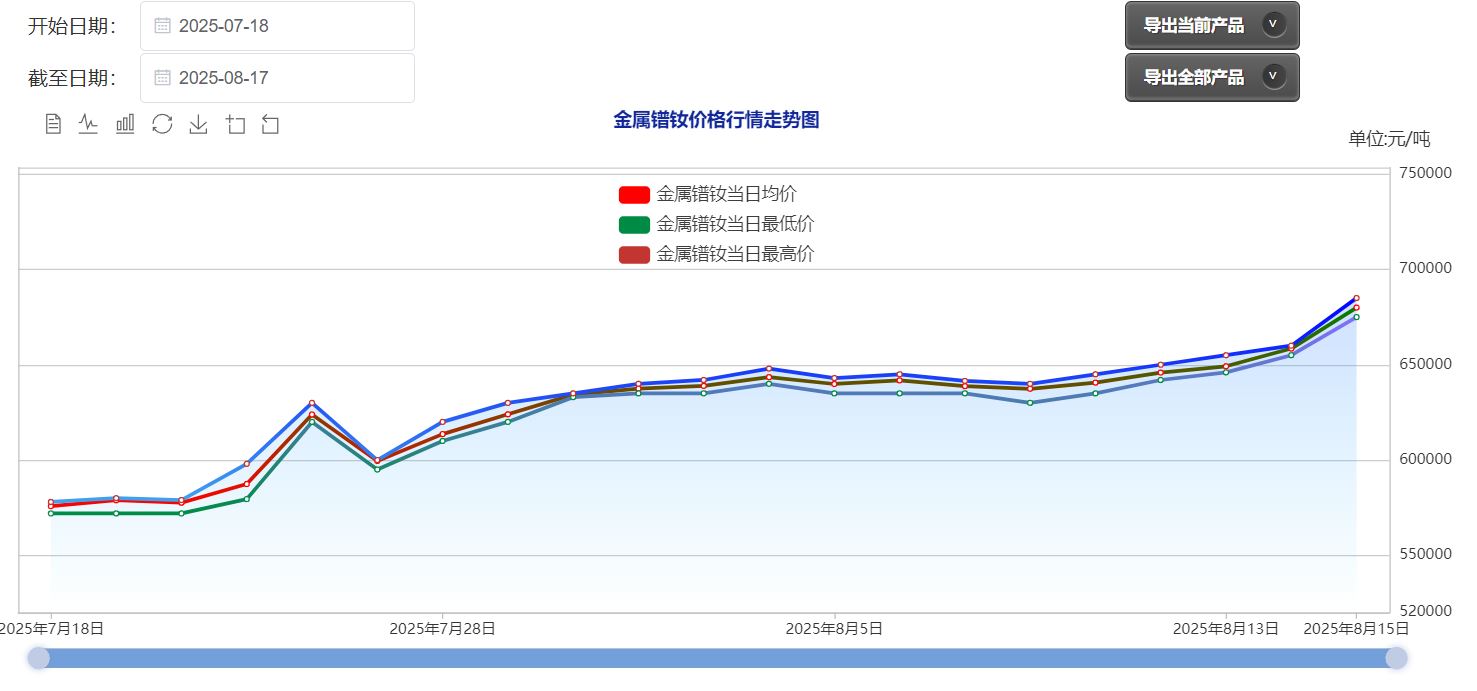Toggle the 金属镨钕当日最高价 legend series
Image resolution: width=1477 pixels, height=691 pixels.
717,254
